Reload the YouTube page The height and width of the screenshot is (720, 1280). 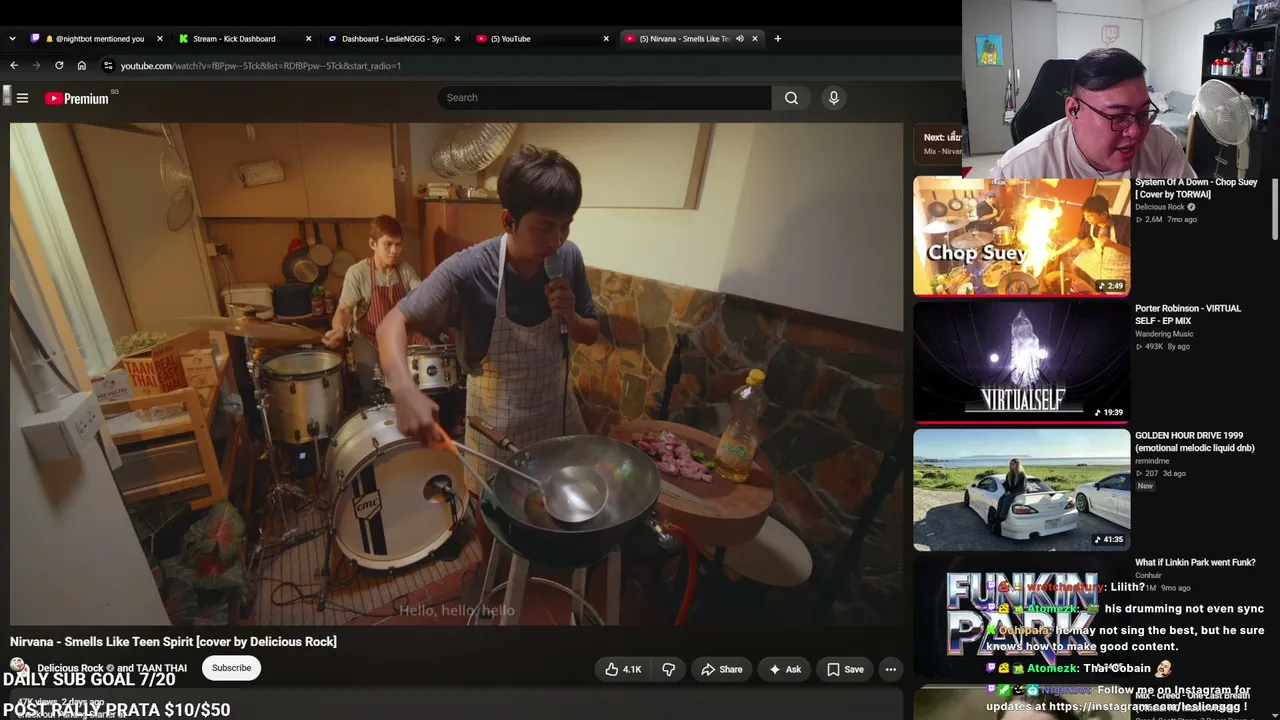pyautogui.click(x=59, y=66)
